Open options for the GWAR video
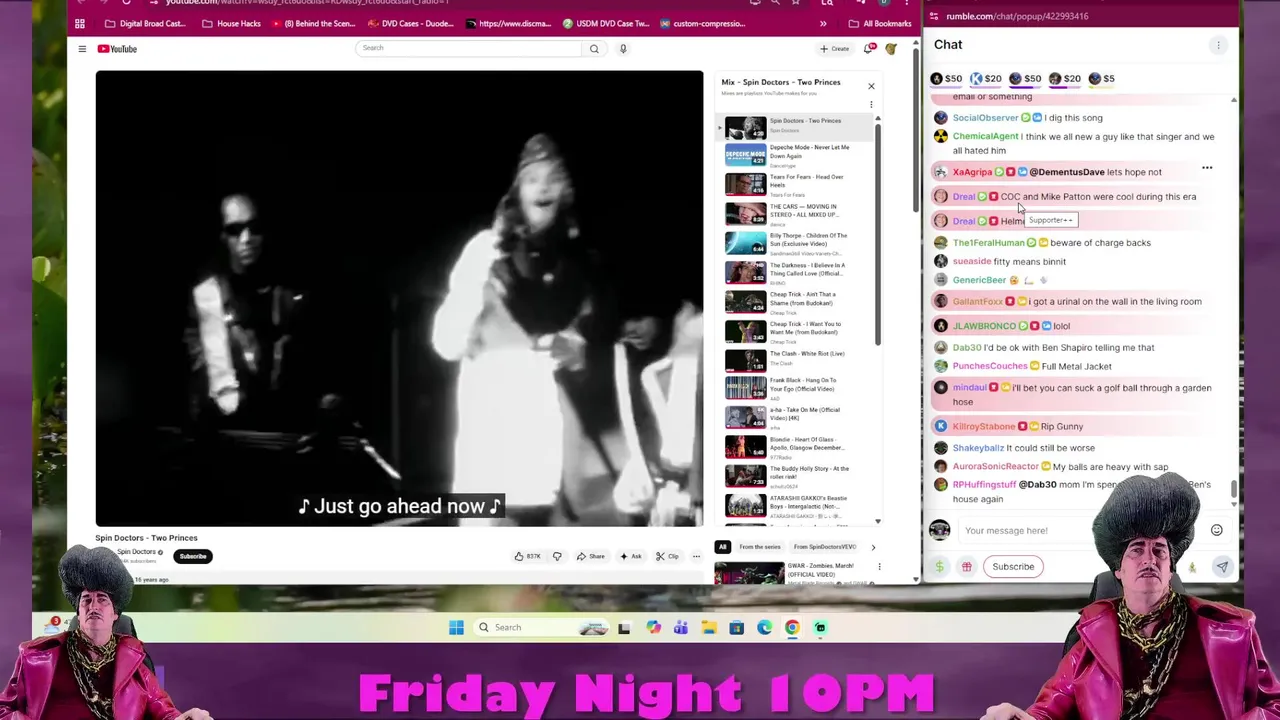Screen dimensions: 1280x720 (x=879, y=567)
